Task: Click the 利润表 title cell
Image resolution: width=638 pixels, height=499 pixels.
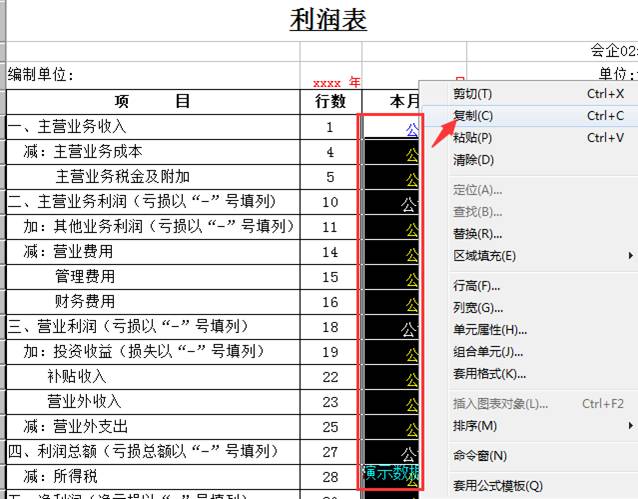Action: click(328, 20)
